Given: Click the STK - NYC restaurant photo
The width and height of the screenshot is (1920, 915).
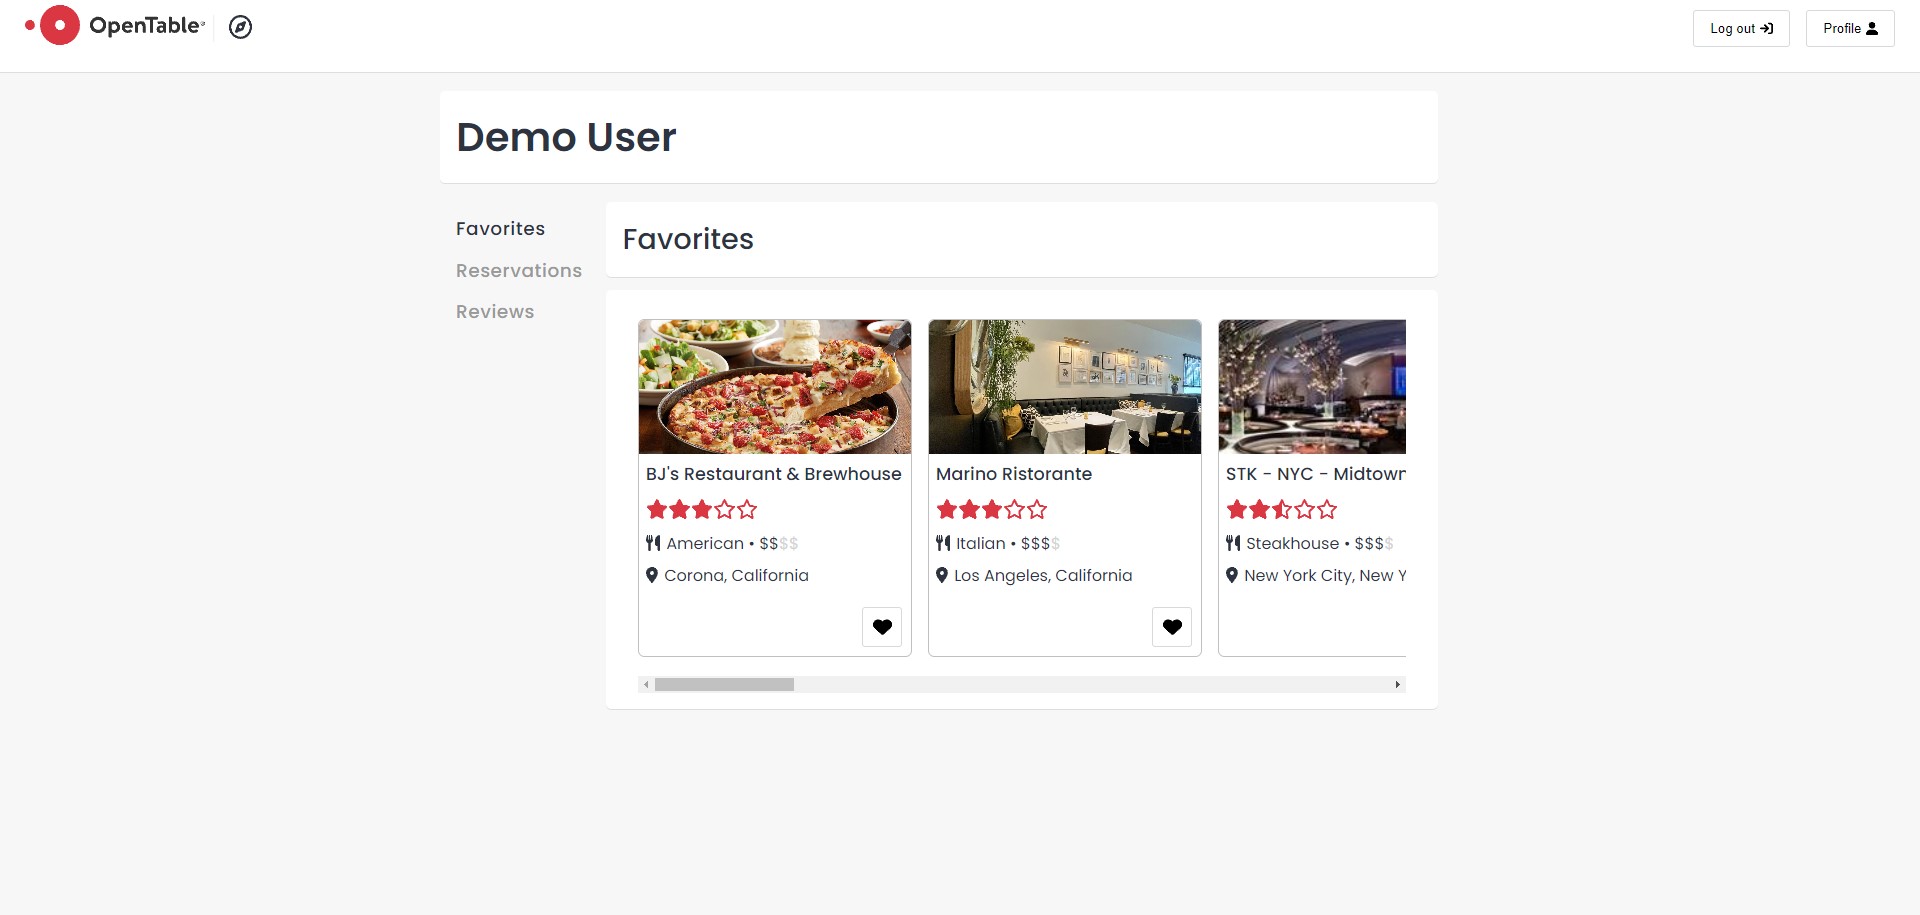Looking at the screenshot, I should pyautogui.click(x=1312, y=387).
